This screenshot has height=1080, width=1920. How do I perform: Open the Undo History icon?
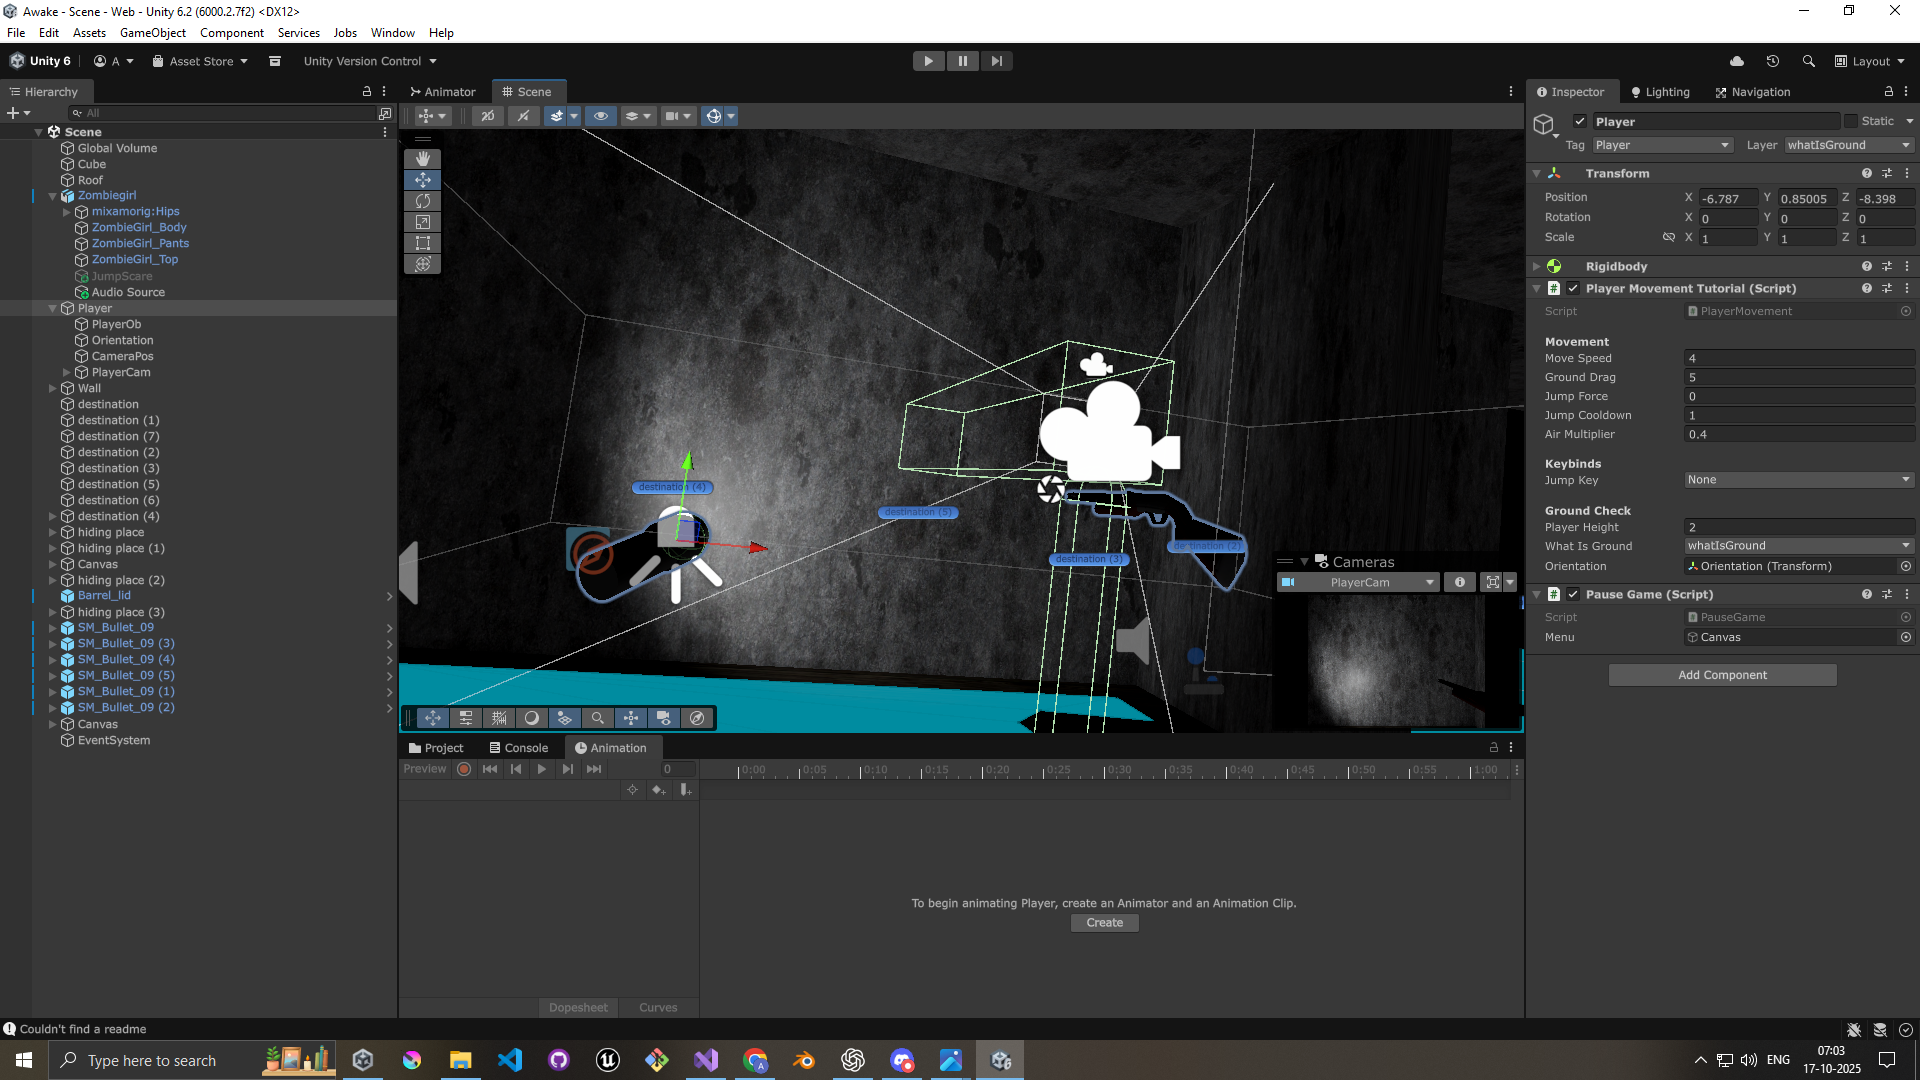[x=1773, y=61]
